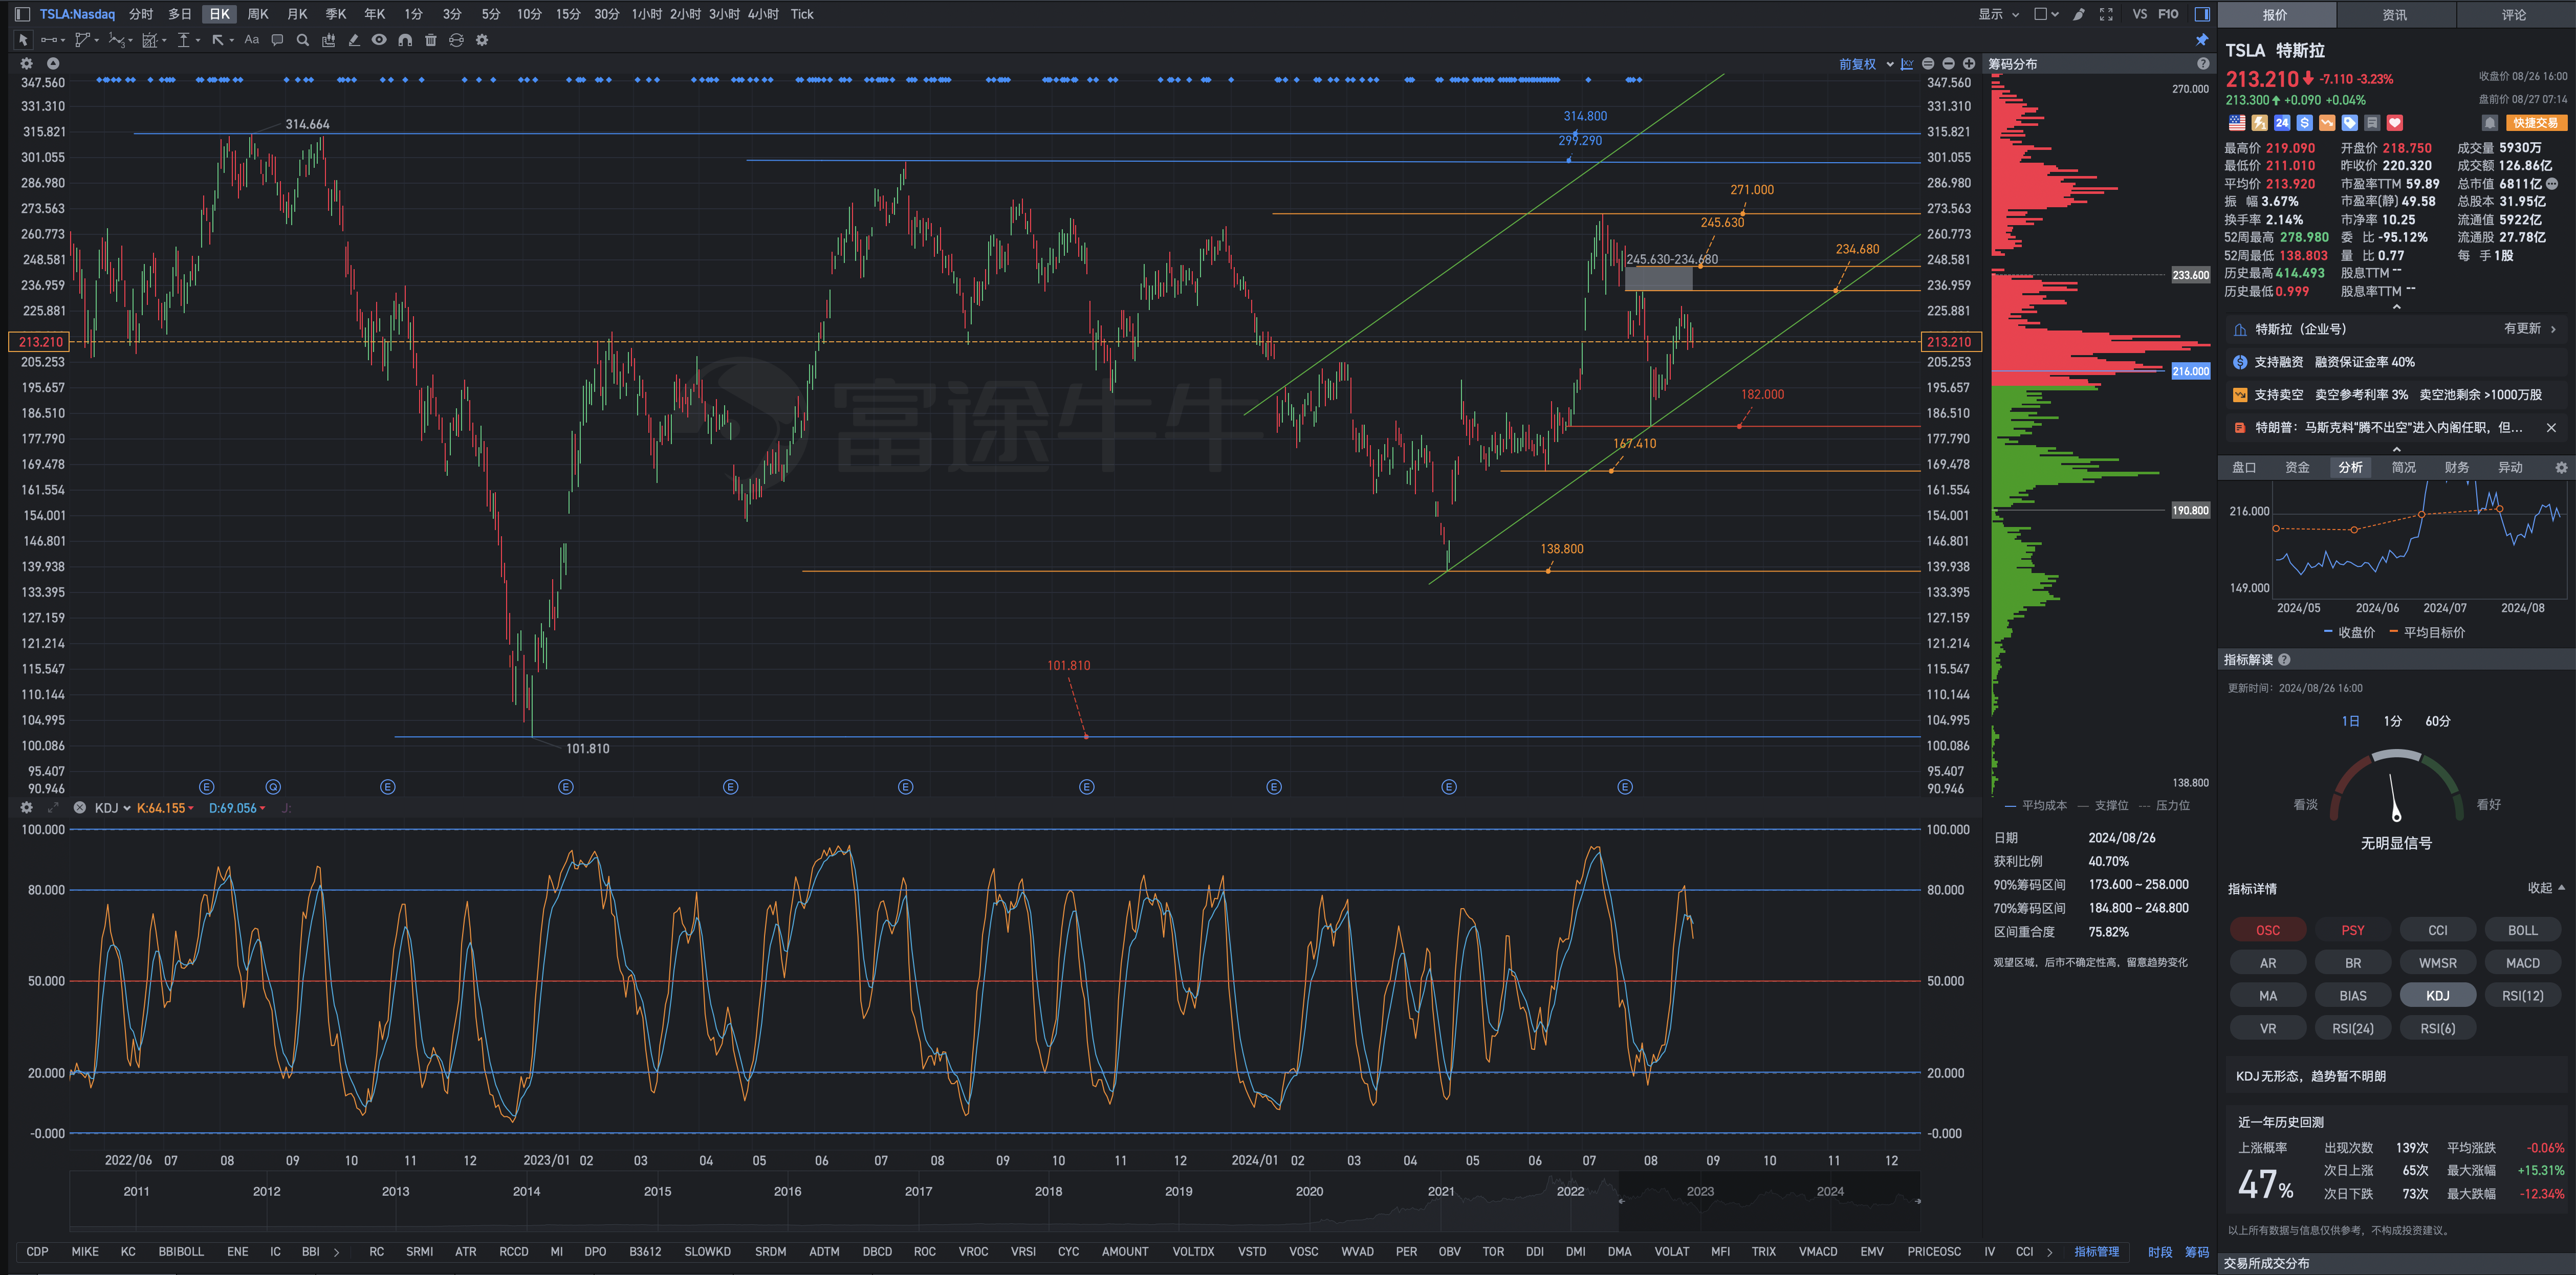Click the US flag market icon

(x=2237, y=123)
